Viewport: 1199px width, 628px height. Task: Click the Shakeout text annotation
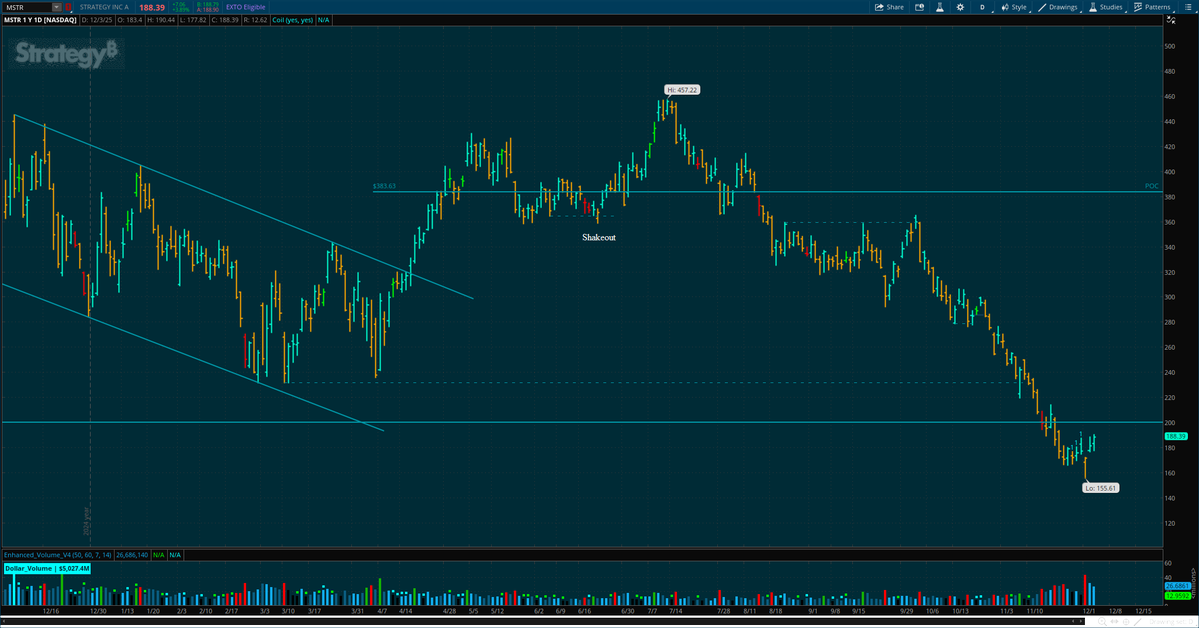click(599, 237)
